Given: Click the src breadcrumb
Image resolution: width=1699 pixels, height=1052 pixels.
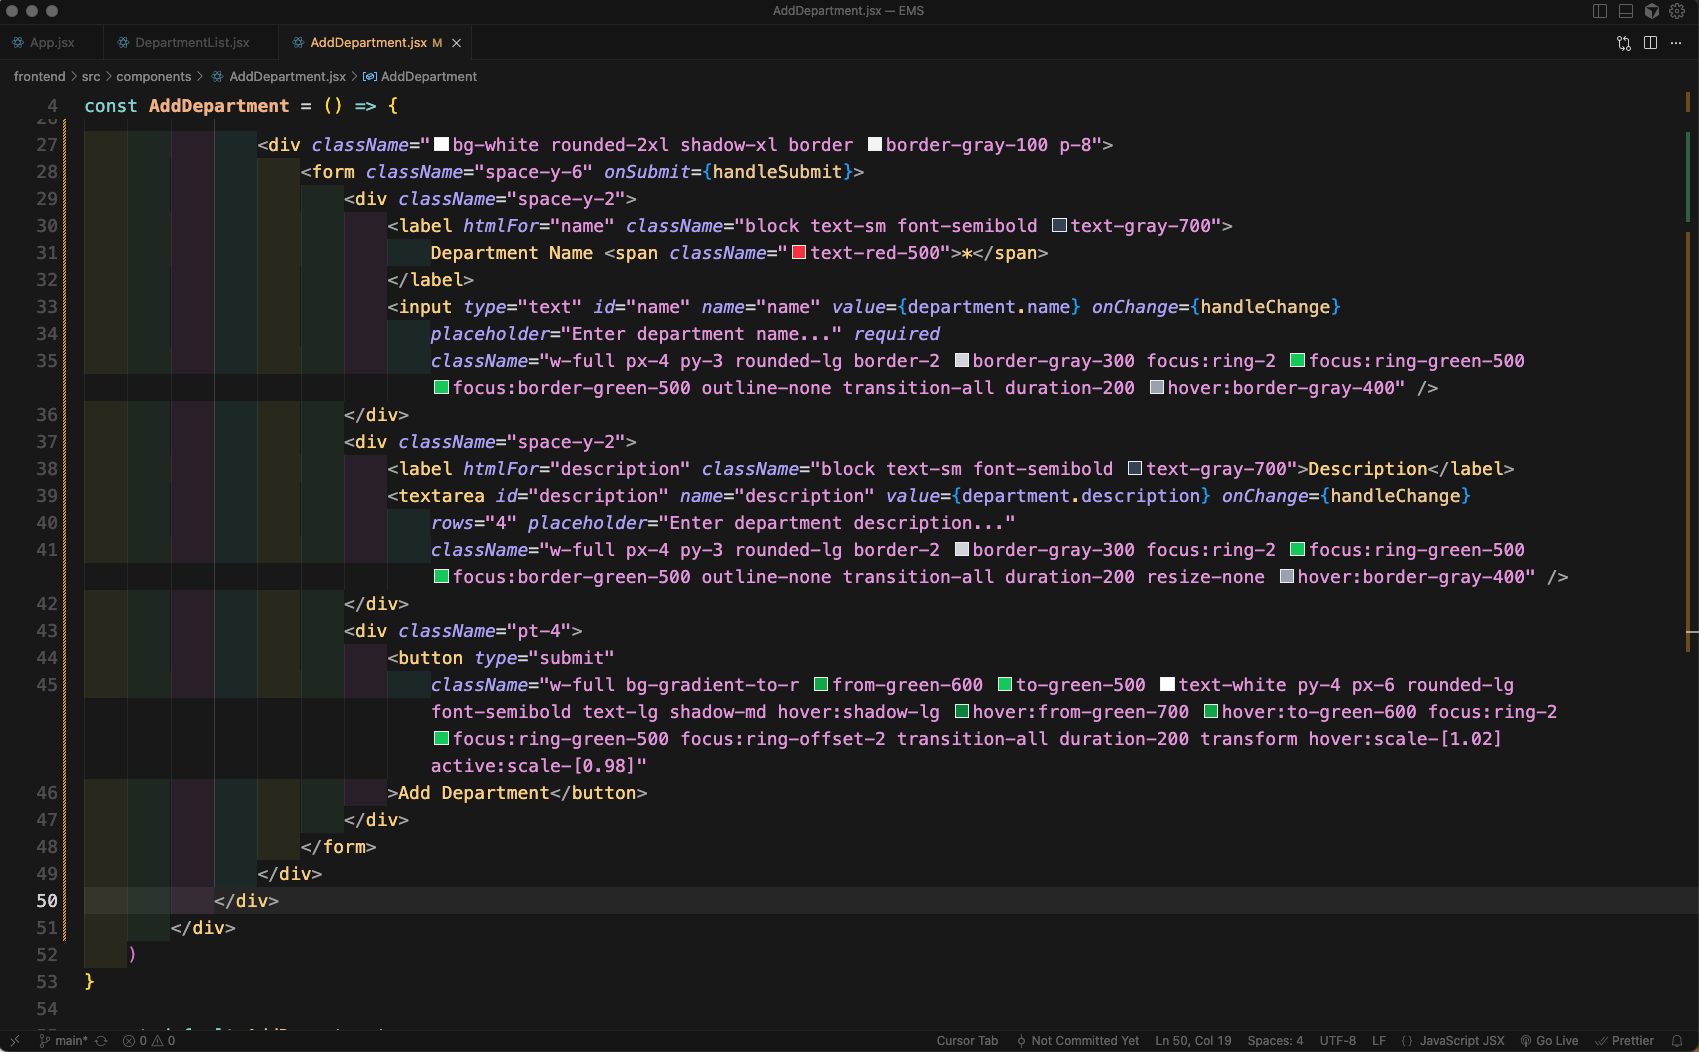Looking at the screenshot, I should click(91, 77).
